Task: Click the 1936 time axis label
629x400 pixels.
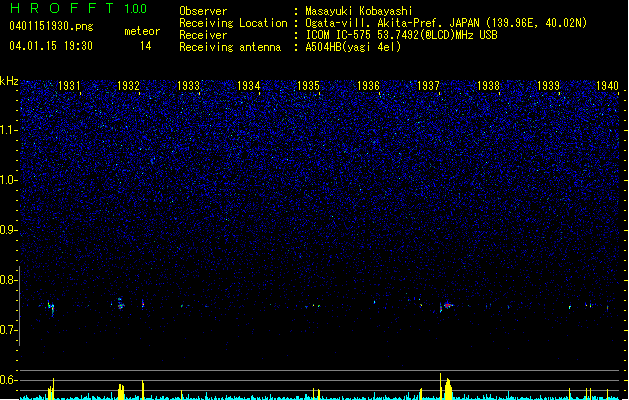Action: pos(368,86)
